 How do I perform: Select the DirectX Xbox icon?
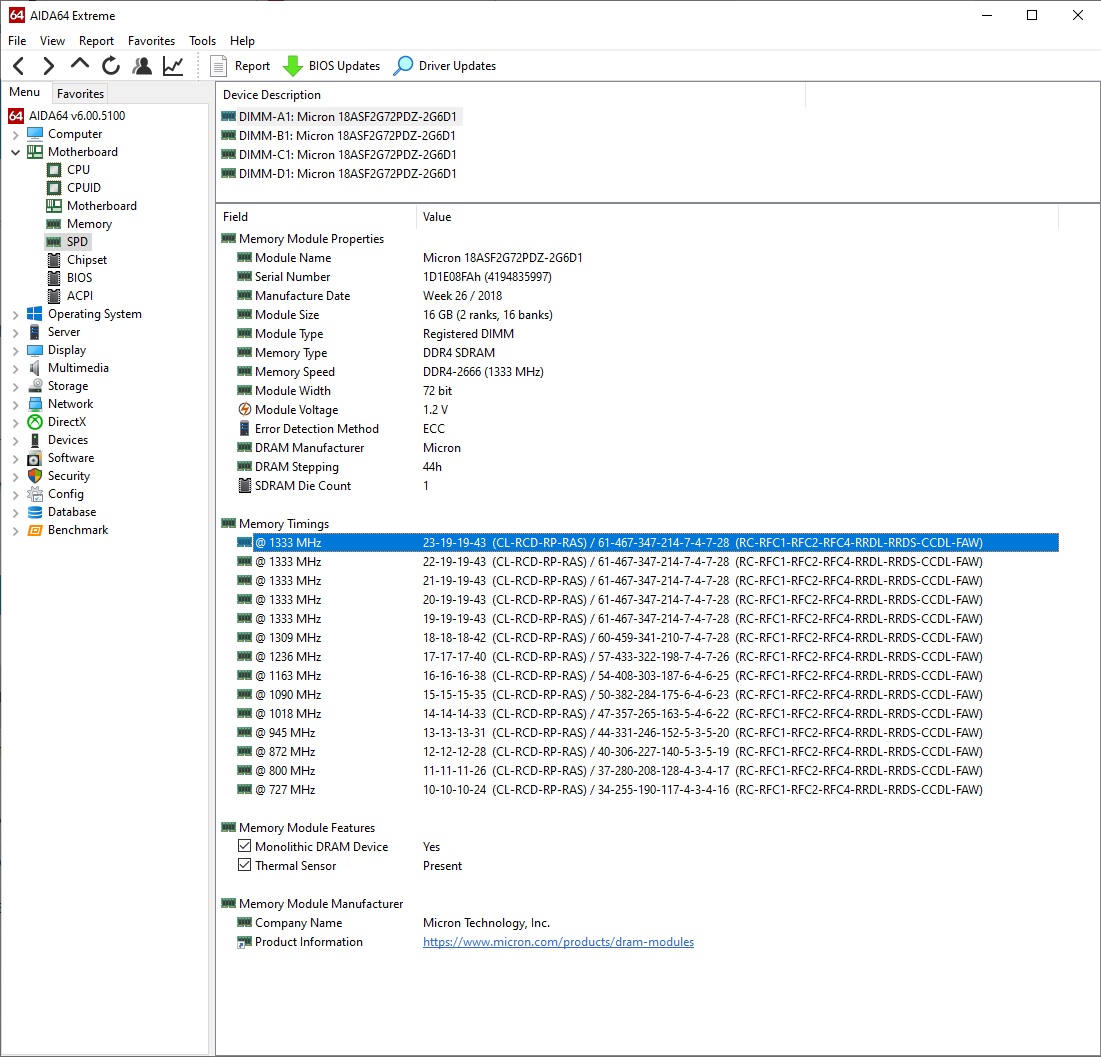pos(35,422)
